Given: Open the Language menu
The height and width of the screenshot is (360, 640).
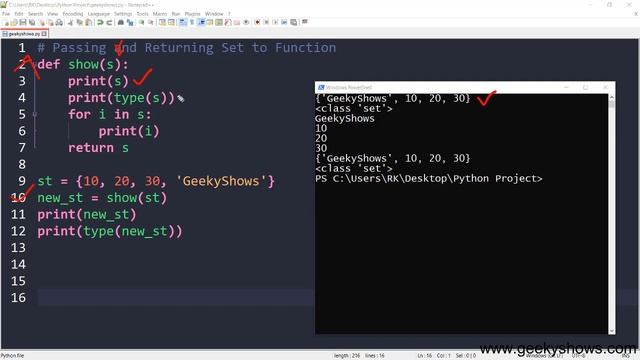Looking at the screenshot, I should (x=98, y=14).
